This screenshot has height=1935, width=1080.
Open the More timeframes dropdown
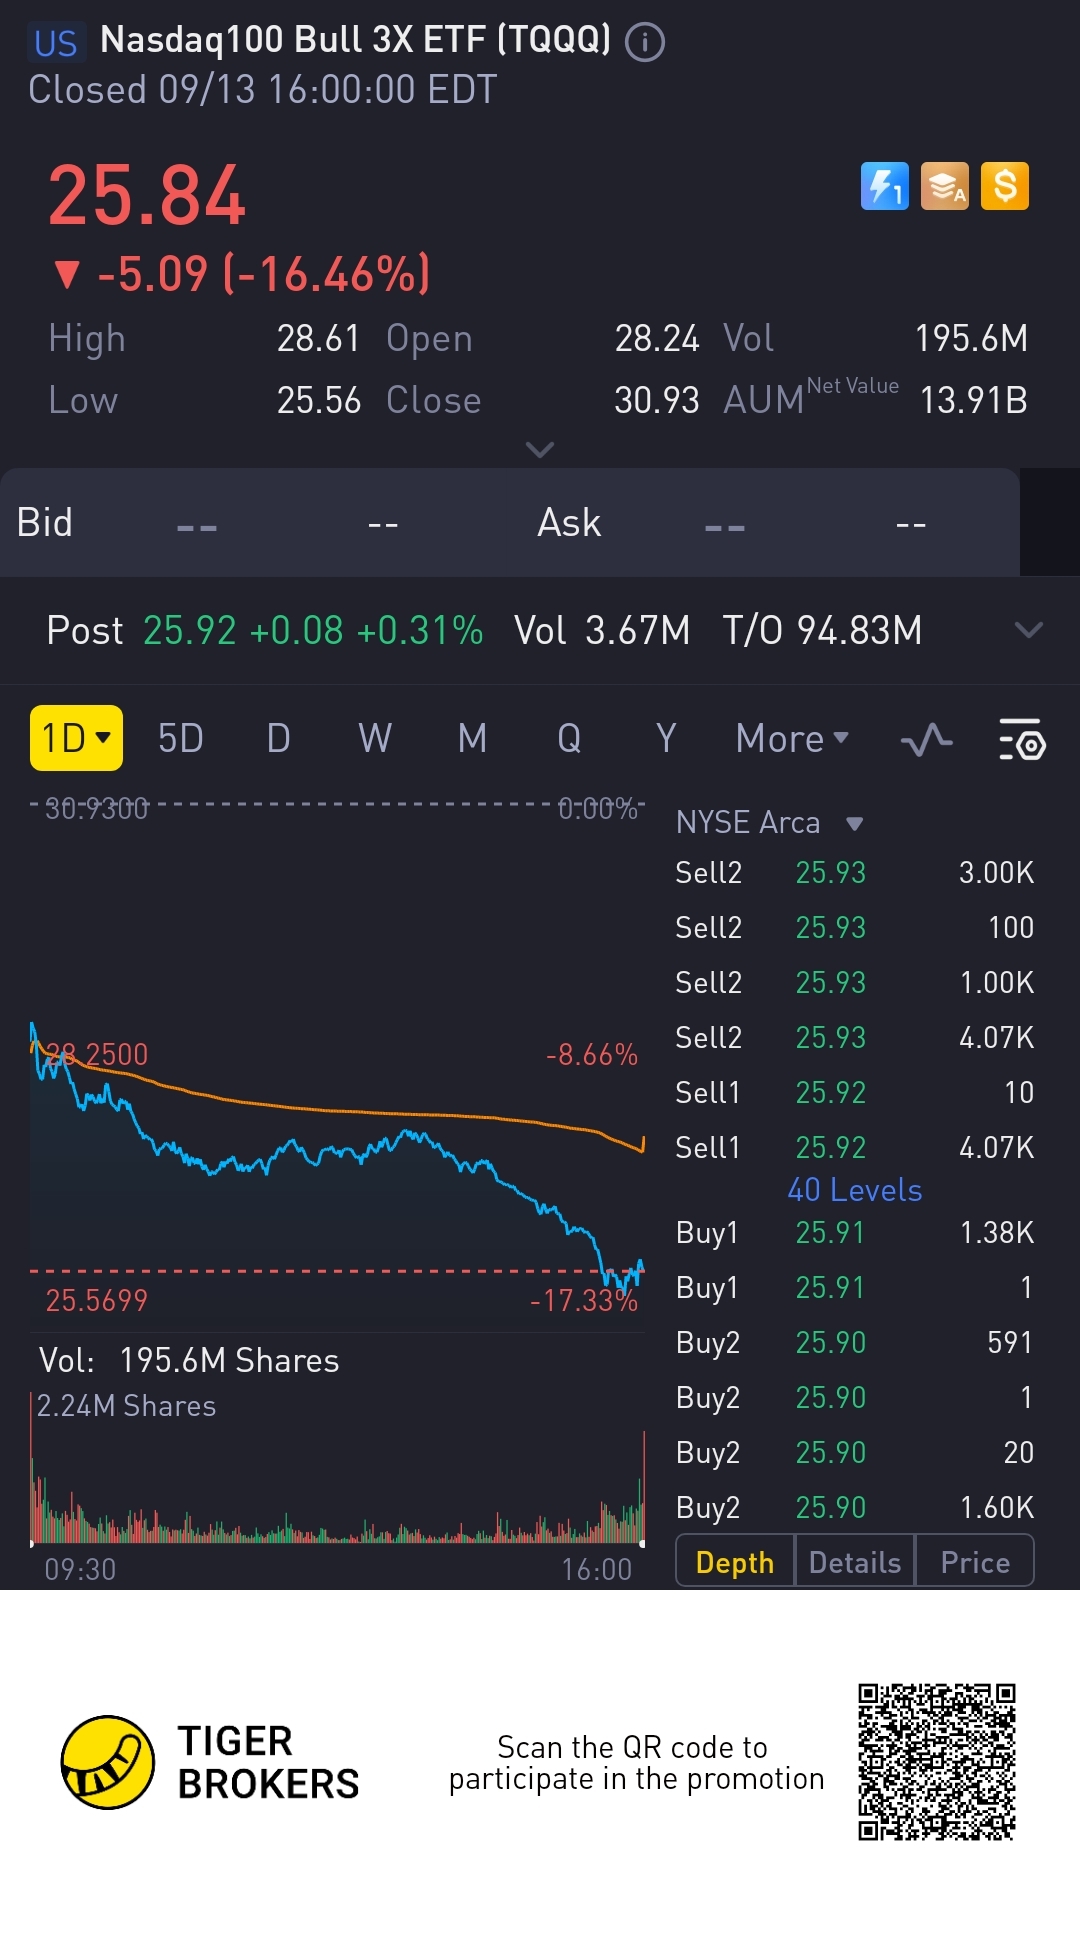[792, 739]
